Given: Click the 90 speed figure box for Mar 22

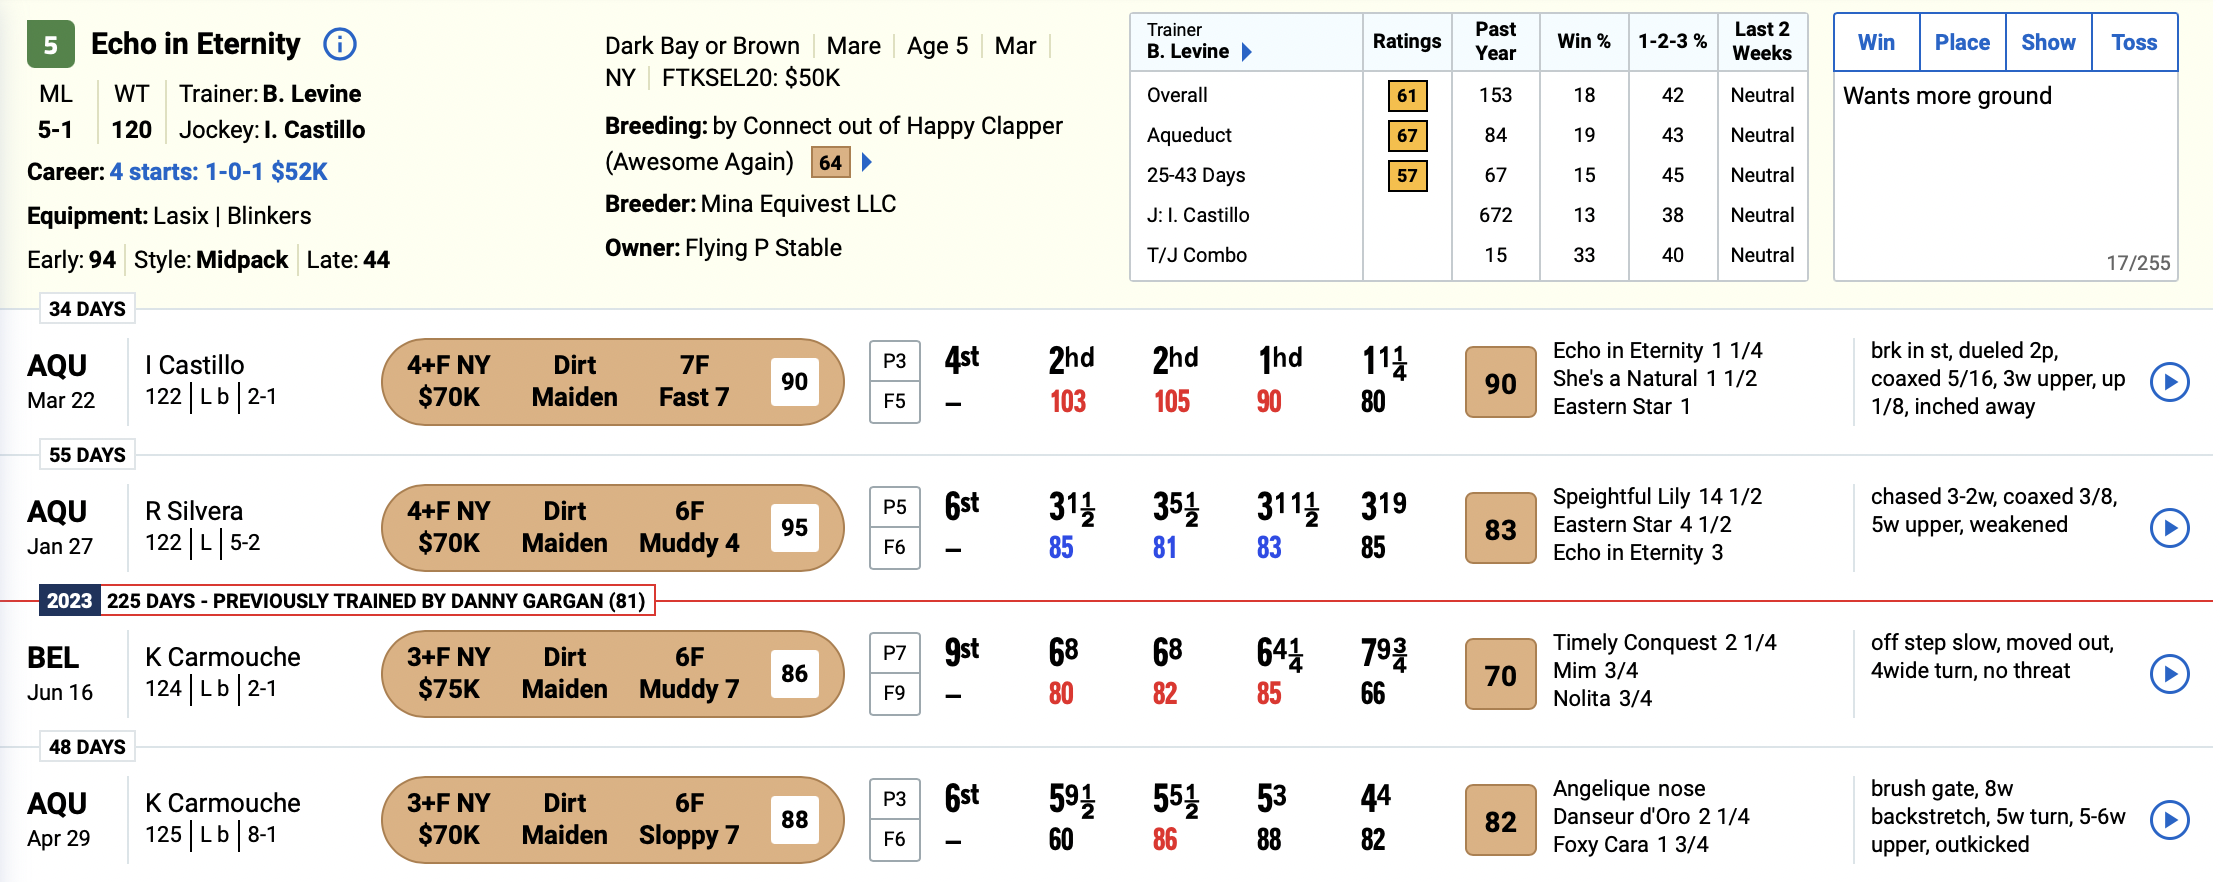Looking at the screenshot, I should [1500, 382].
